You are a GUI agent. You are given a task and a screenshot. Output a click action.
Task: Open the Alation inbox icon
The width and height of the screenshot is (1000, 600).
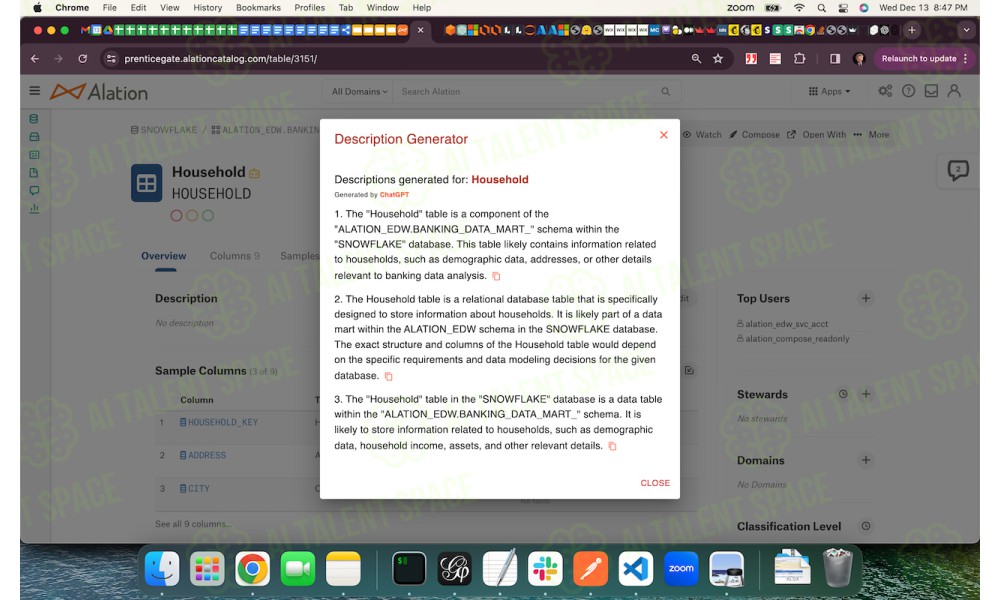click(x=931, y=91)
